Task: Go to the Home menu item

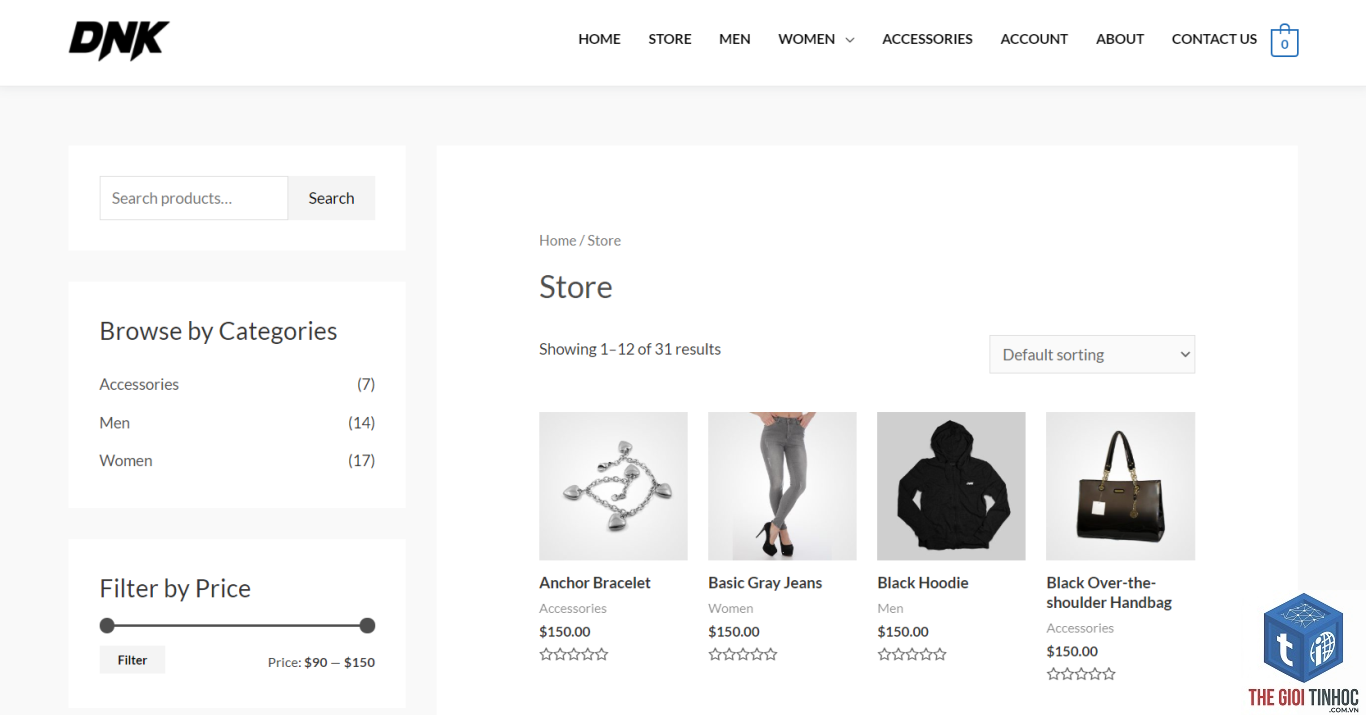Action: [599, 39]
